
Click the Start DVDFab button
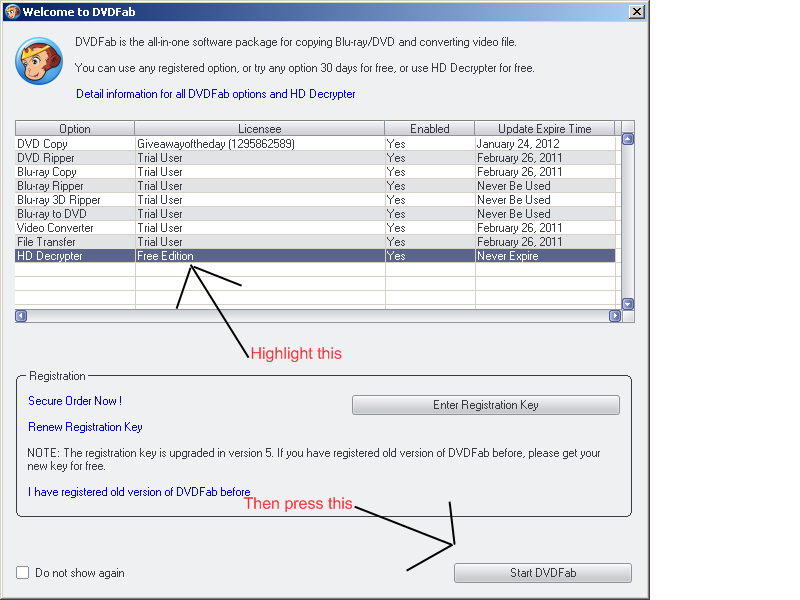543,573
